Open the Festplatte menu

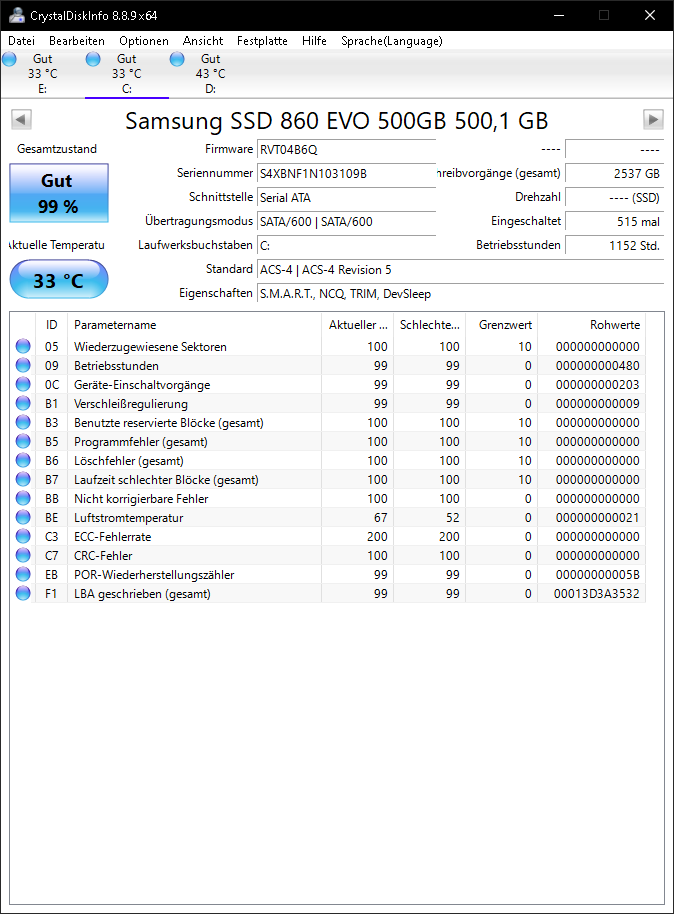(x=262, y=41)
